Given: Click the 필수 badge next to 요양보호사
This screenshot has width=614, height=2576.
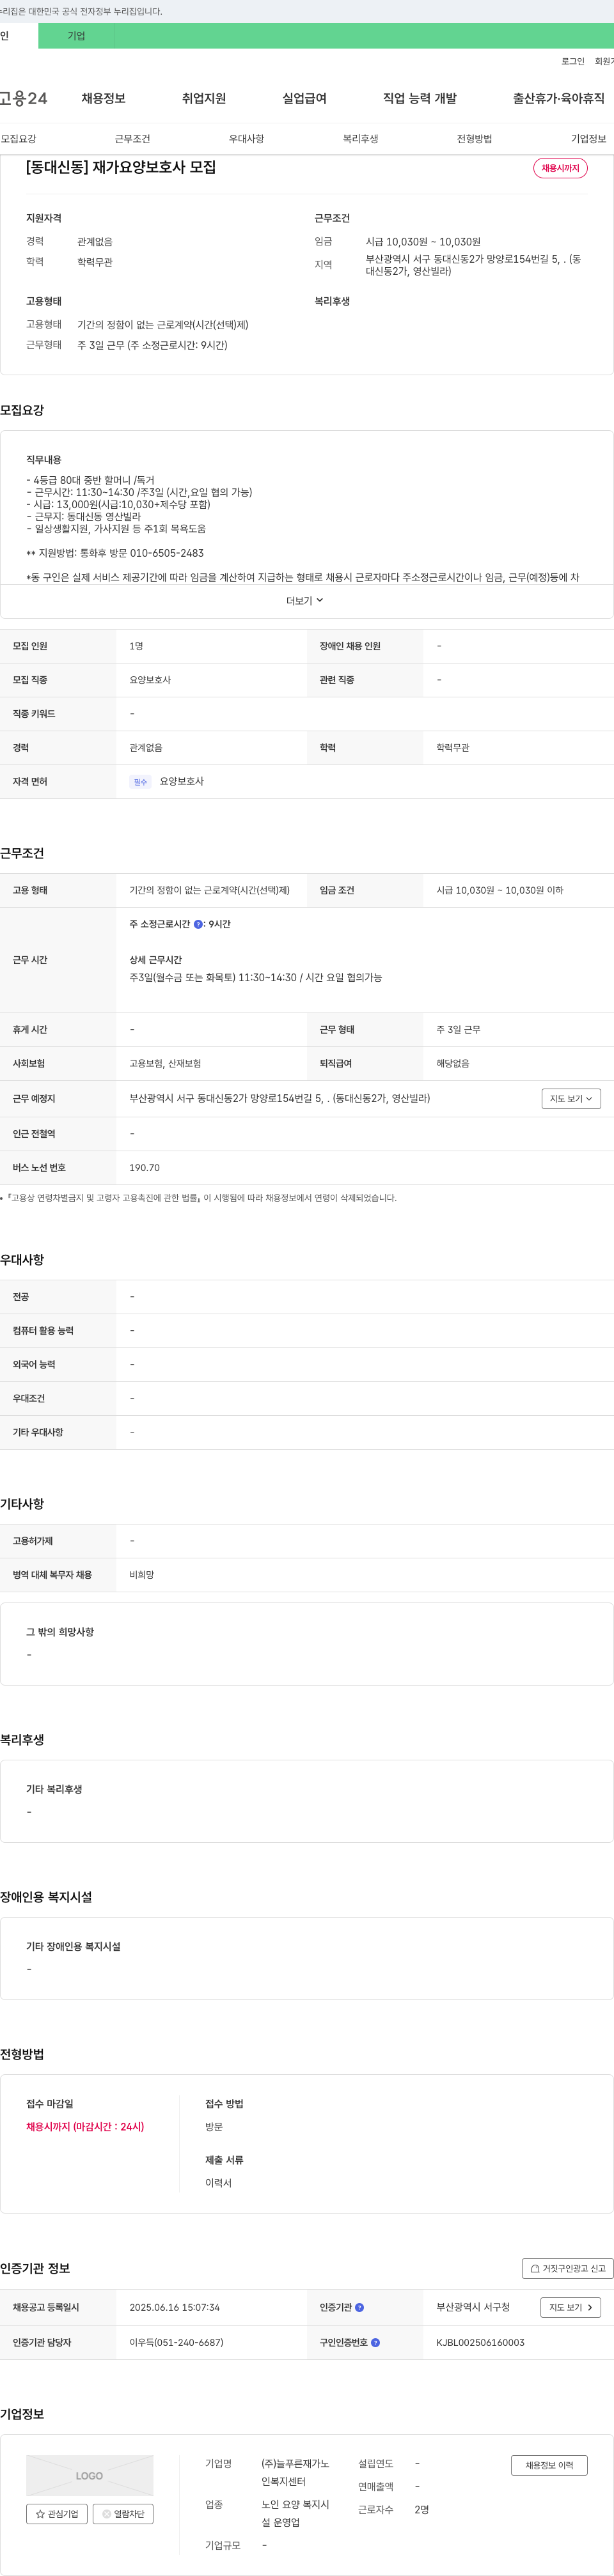Looking at the screenshot, I should click(x=140, y=782).
